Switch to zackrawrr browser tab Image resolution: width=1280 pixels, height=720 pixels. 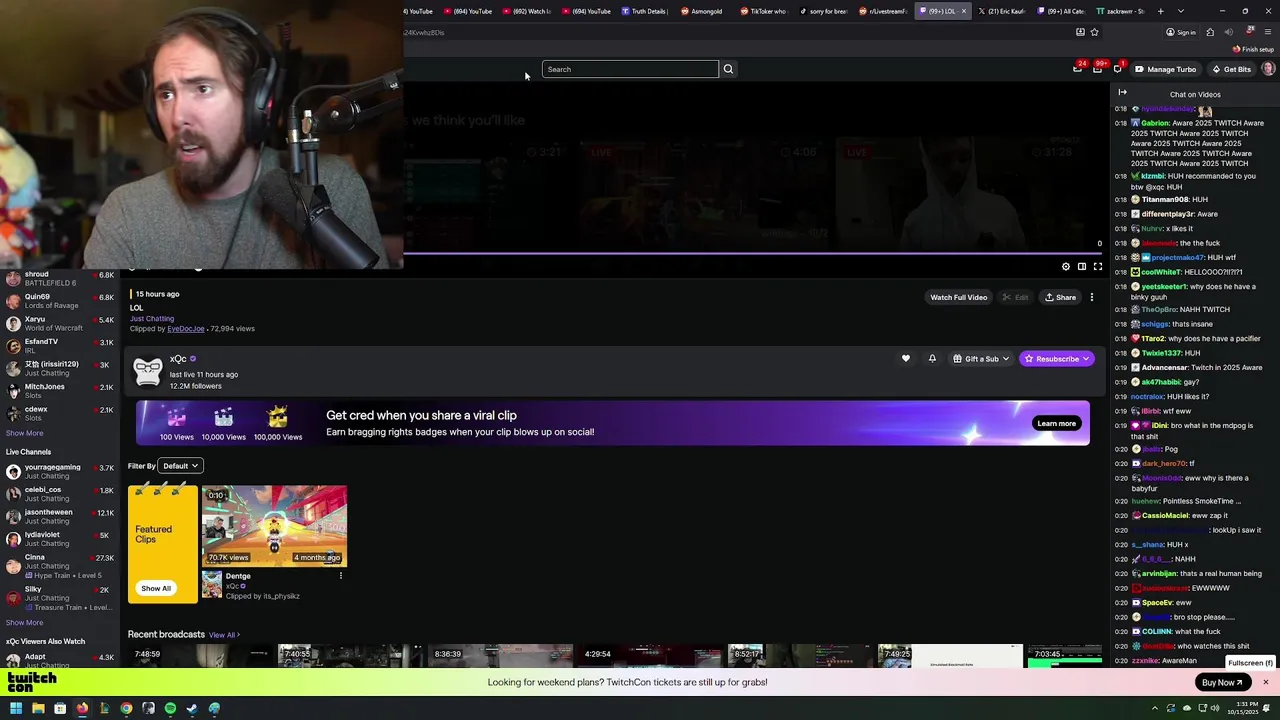pos(1119,11)
